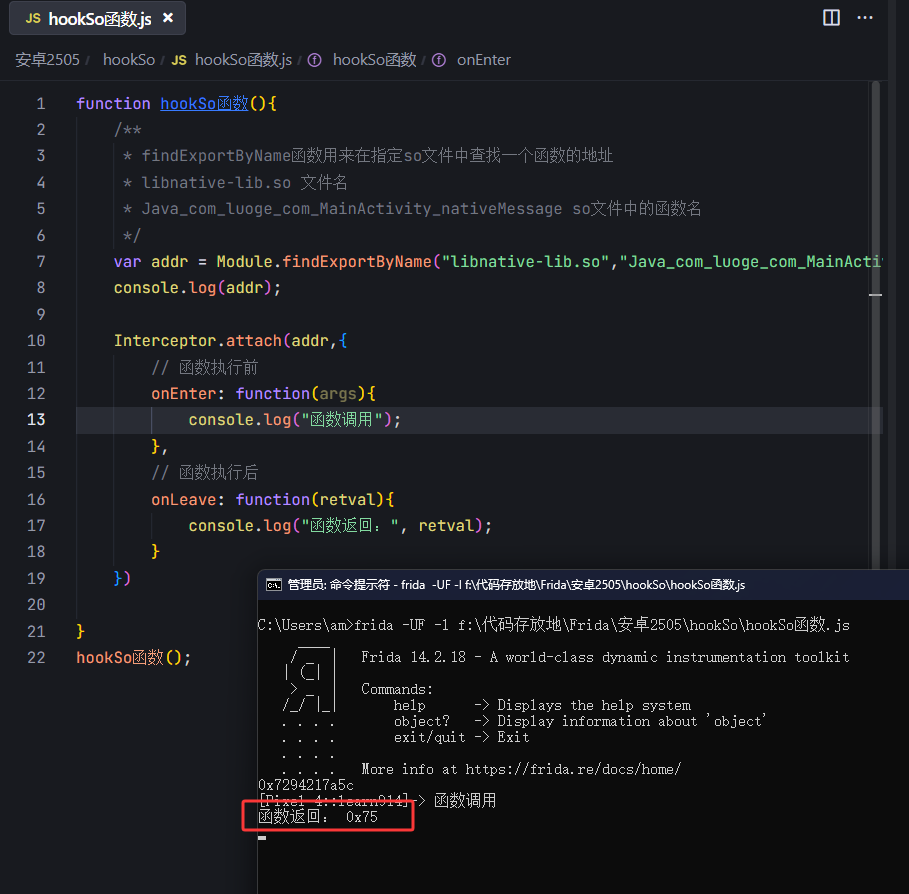Viewport: 909px width, 894px height.
Task: Click the frida -UF command line in terminal
Action: point(602,625)
